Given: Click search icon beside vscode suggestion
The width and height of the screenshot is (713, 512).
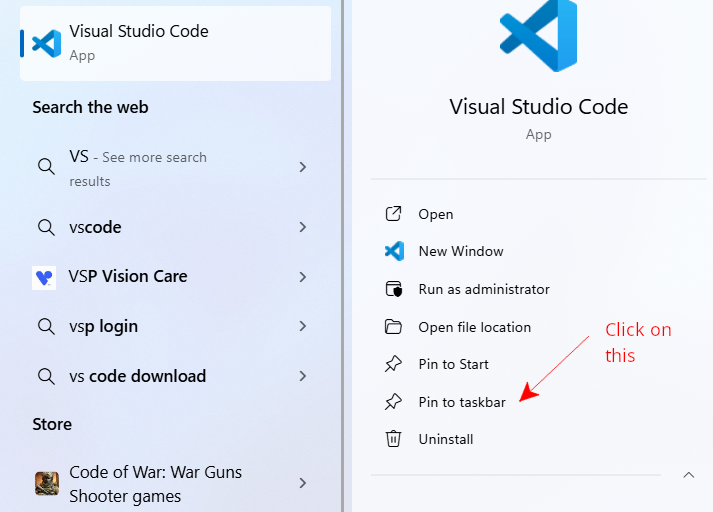Looking at the screenshot, I should (x=46, y=227).
